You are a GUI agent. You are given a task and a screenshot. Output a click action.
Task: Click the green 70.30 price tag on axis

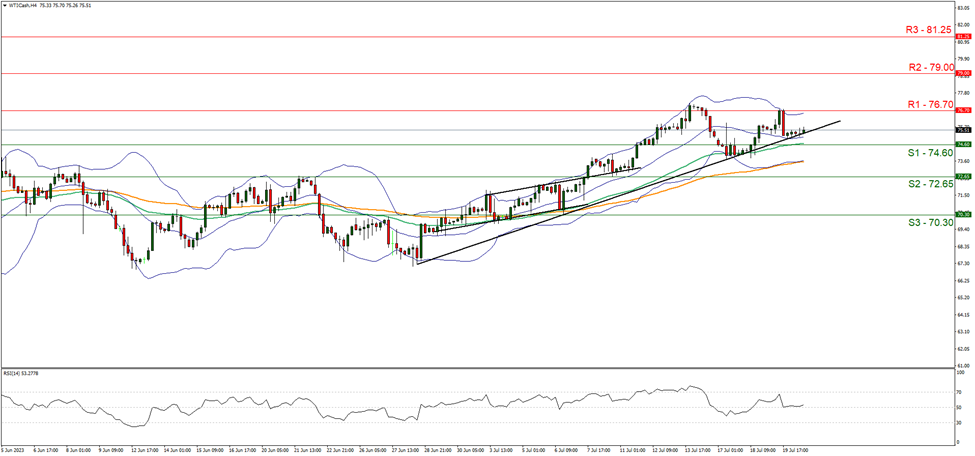pyautogui.click(x=963, y=214)
